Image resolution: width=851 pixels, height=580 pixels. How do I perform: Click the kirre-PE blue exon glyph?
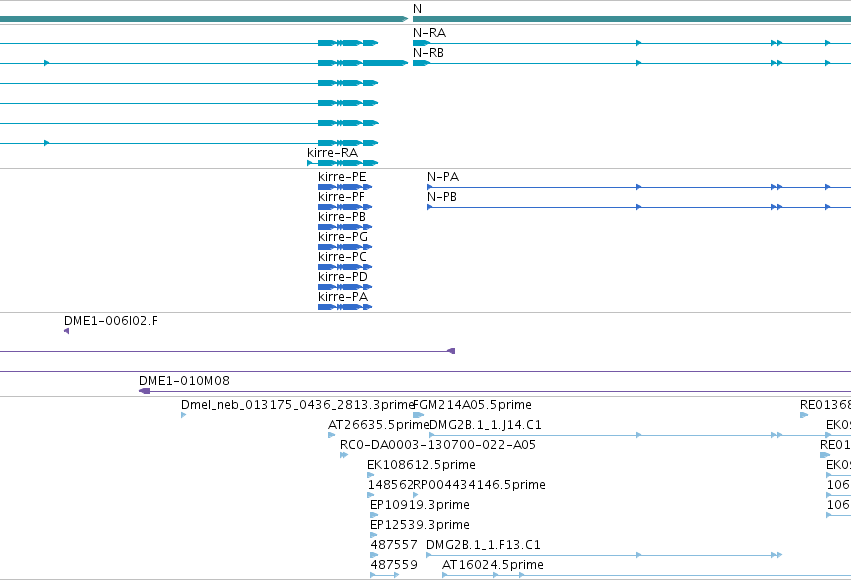345,187
